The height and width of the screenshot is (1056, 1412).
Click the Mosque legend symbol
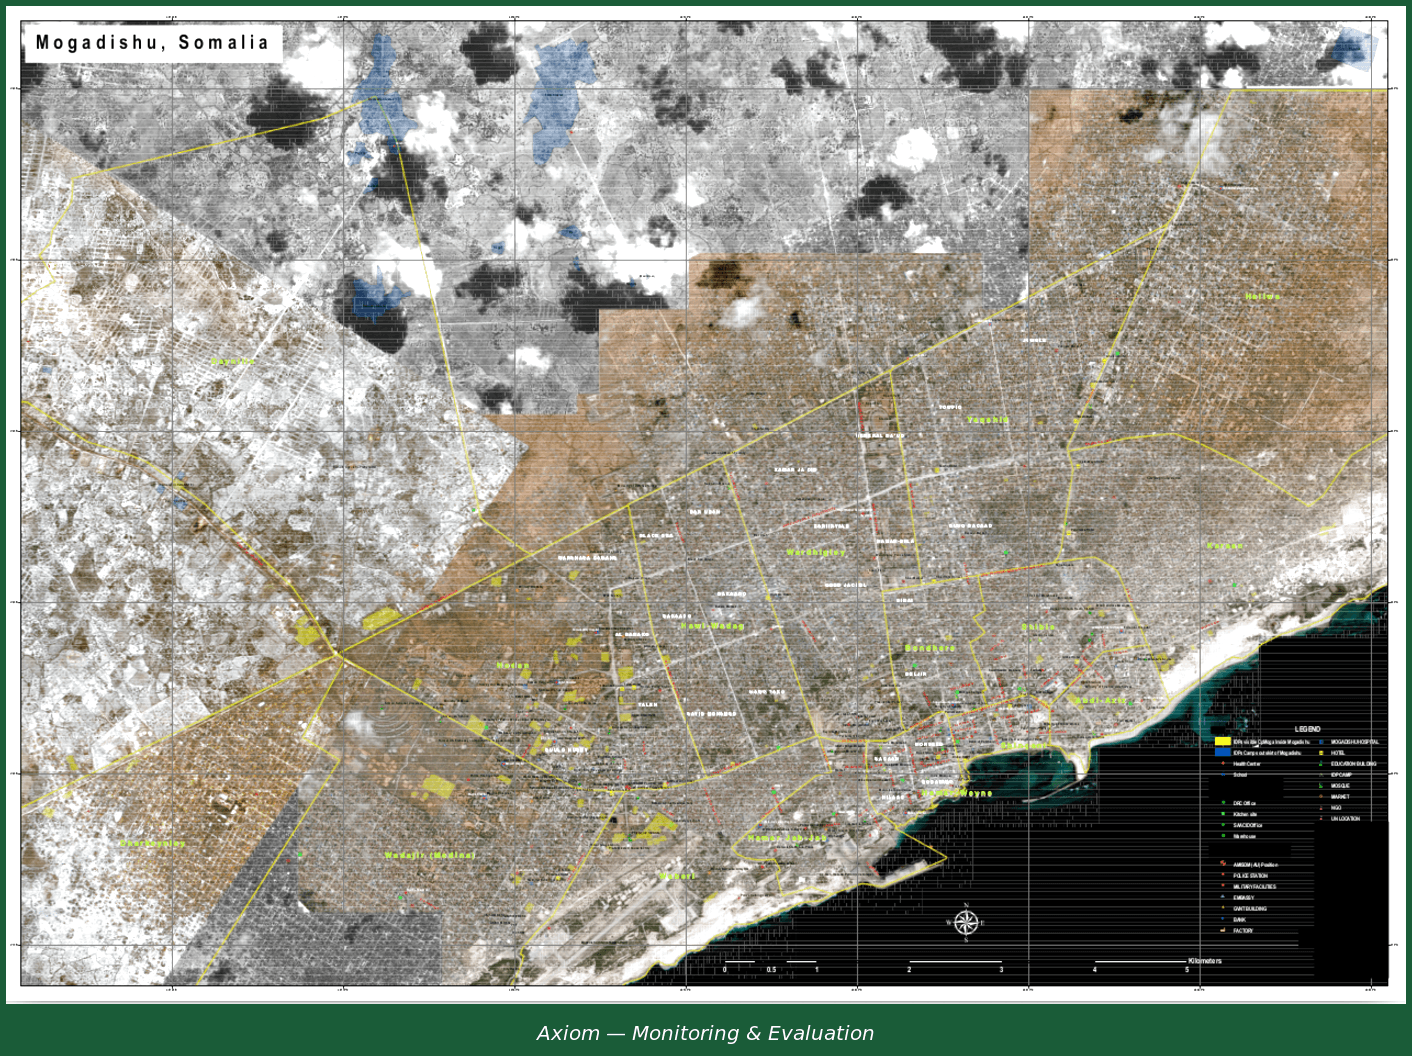pos(1321,786)
